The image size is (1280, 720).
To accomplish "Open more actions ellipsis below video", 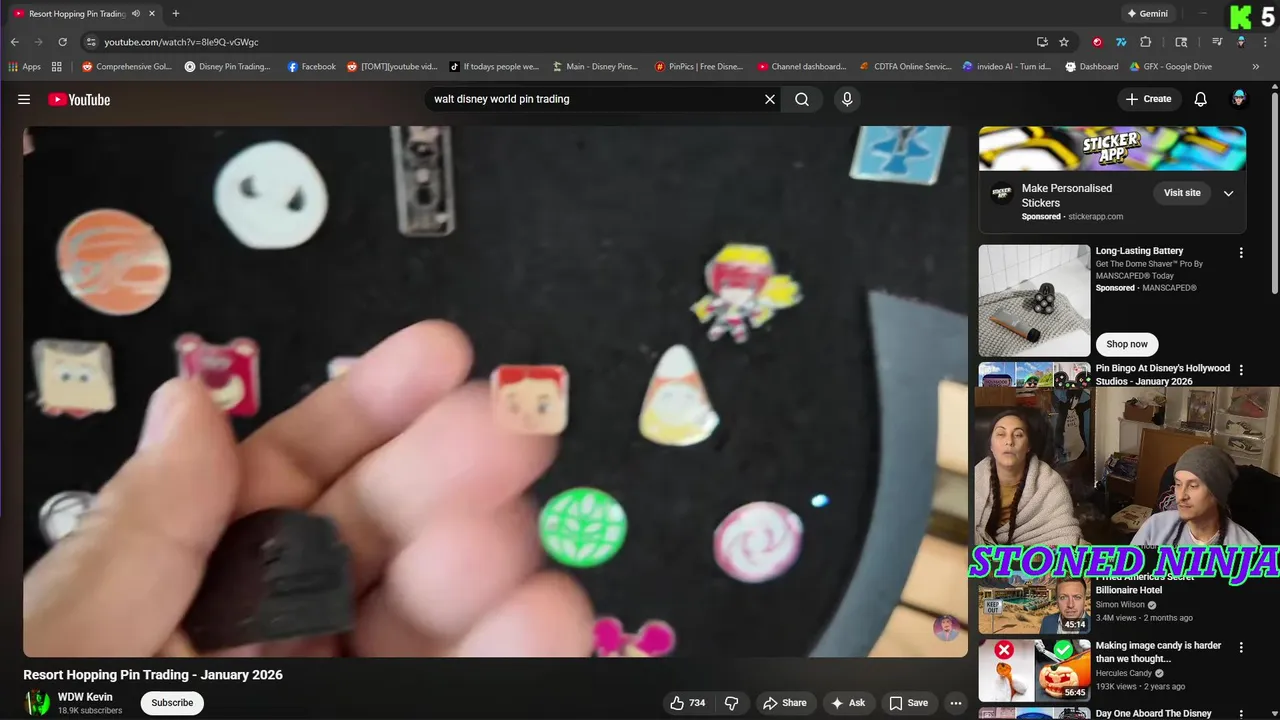I will pos(956,703).
